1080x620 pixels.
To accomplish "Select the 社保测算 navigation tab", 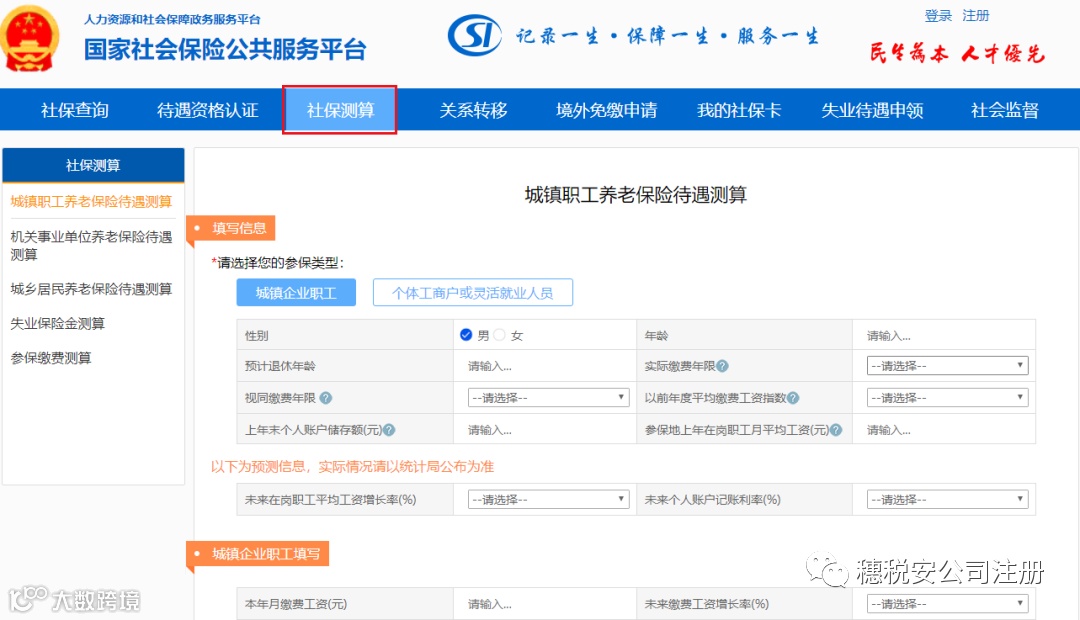I will pos(340,110).
